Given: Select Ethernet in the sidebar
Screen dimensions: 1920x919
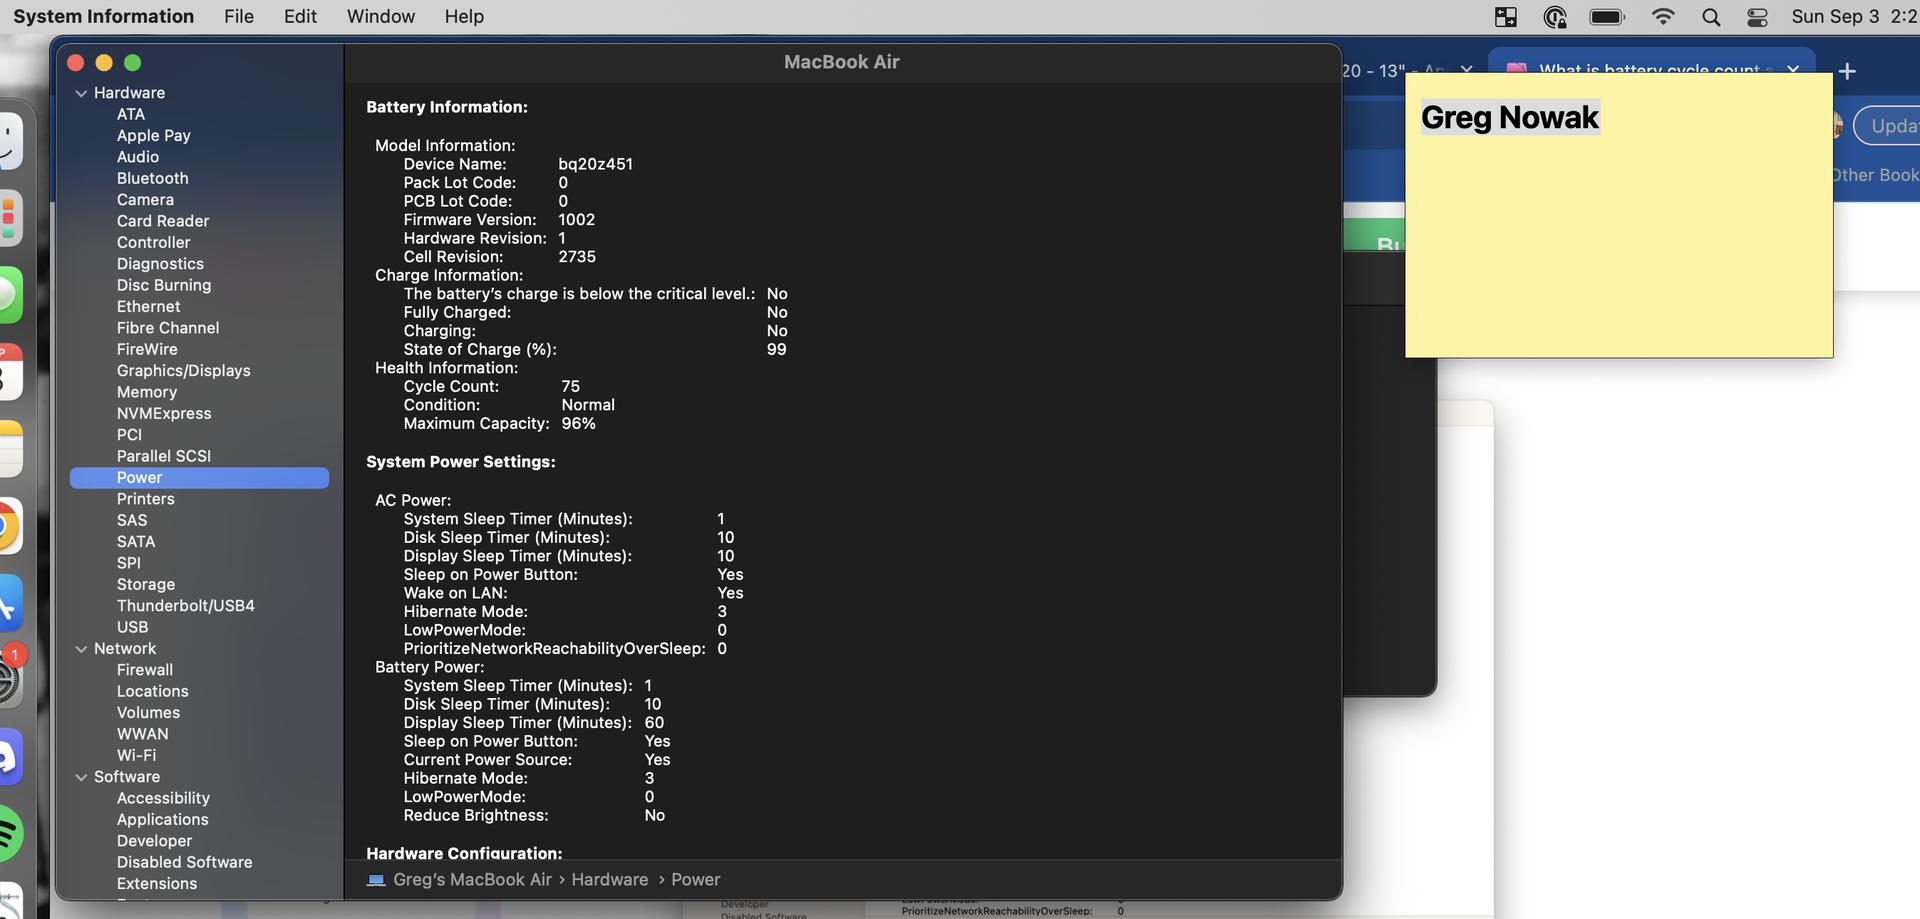Looking at the screenshot, I should 148,307.
